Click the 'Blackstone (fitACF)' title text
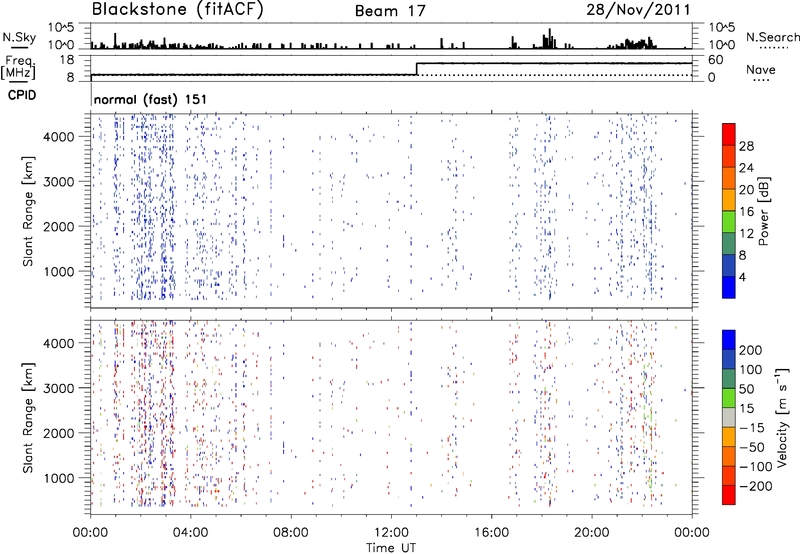The image size is (800, 554). pos(178,9)
